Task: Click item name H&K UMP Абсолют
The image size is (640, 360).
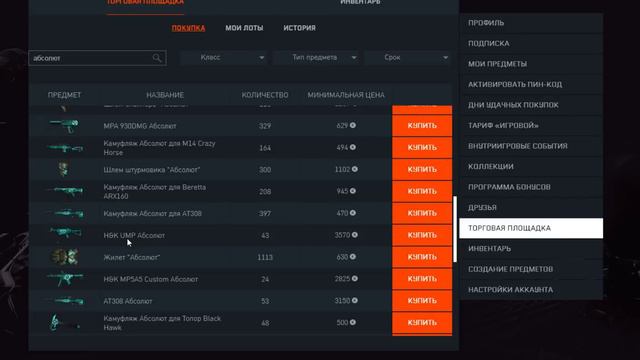Action: (x=134, y=236)
